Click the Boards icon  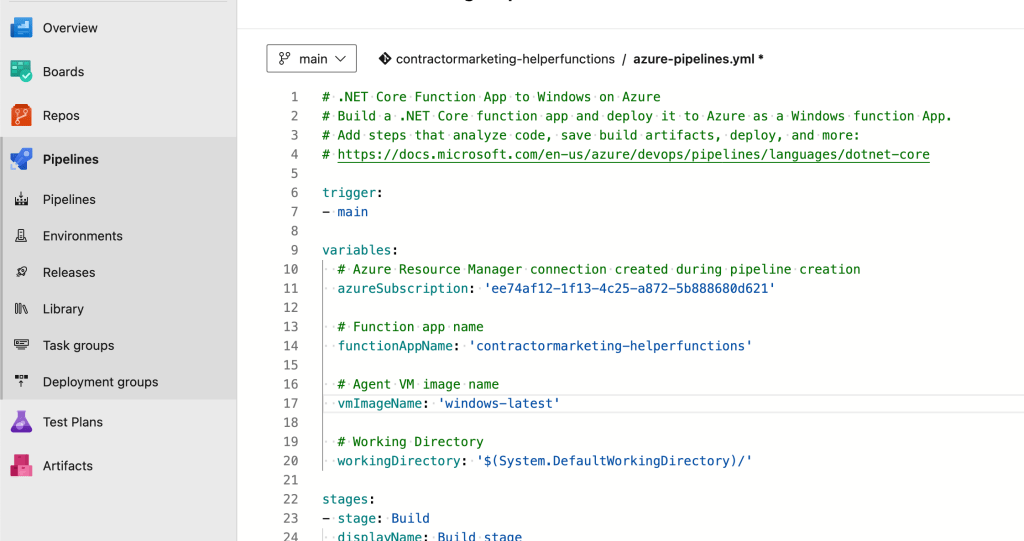click(x=21, y=71)
